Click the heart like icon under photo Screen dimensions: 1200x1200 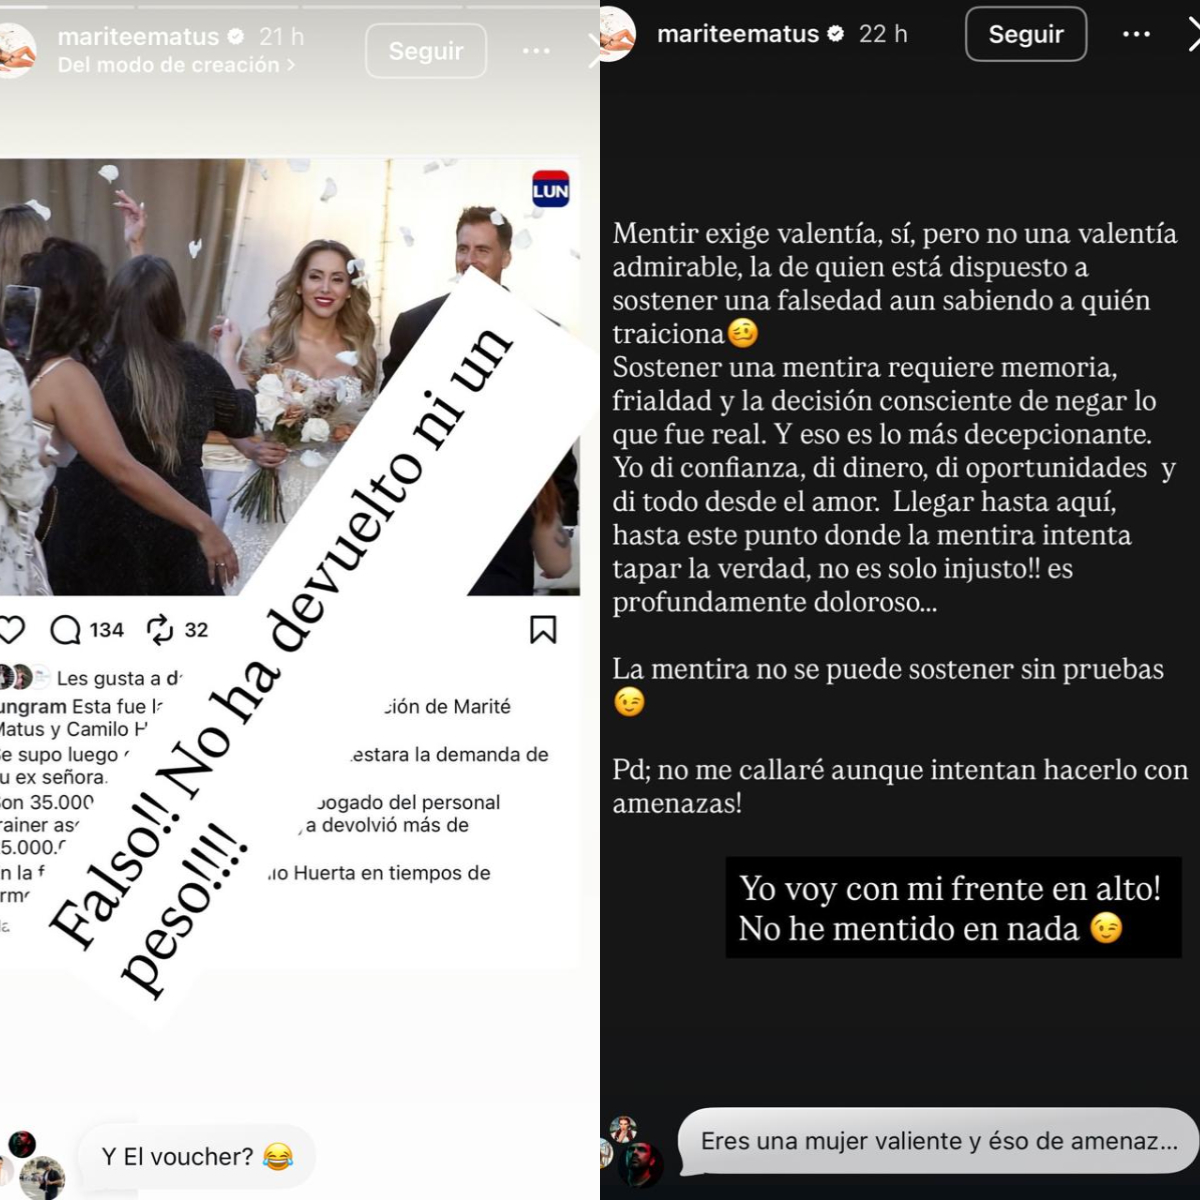(x=11, y=630)
